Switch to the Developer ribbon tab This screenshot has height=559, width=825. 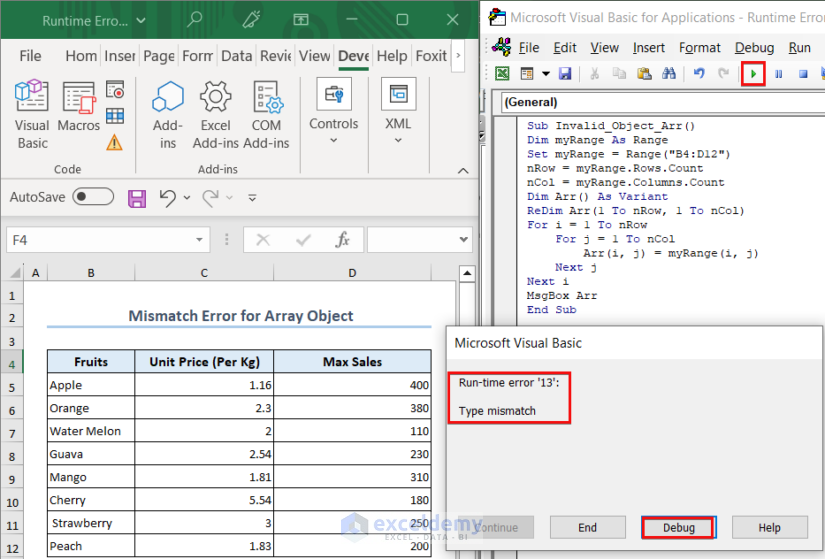pos(353,56)
